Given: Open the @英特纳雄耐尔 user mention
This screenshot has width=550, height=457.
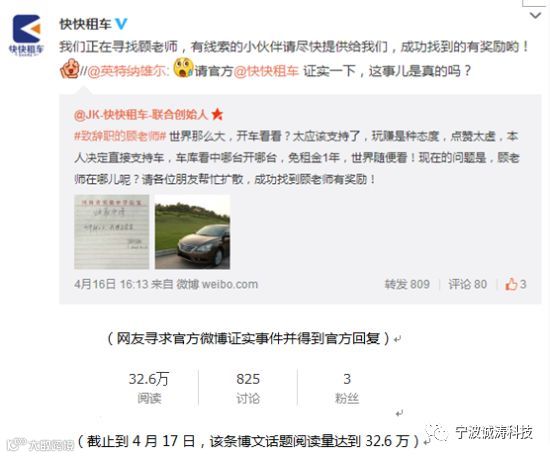Looking at the screenshot, I should pos(127,71).
